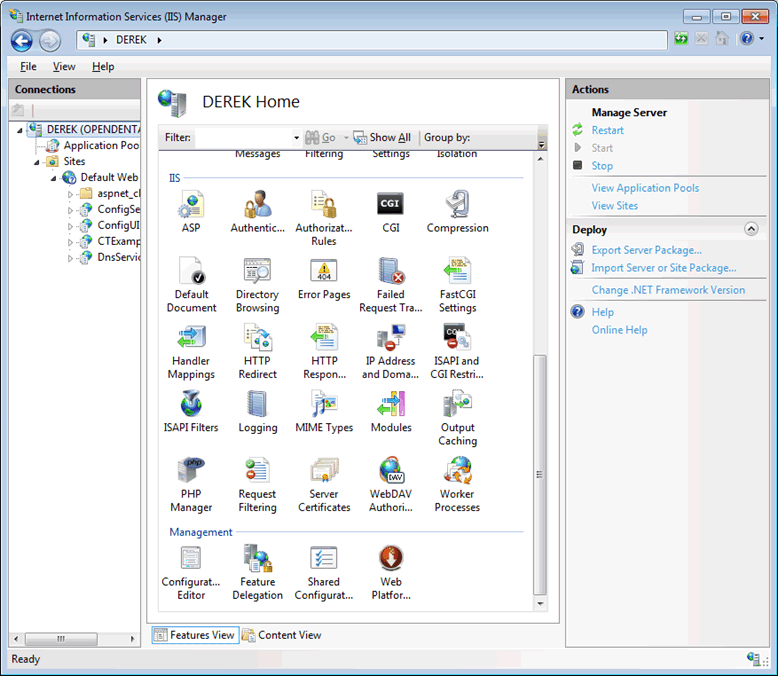Click Import Server or Site Package

(663, 268)
